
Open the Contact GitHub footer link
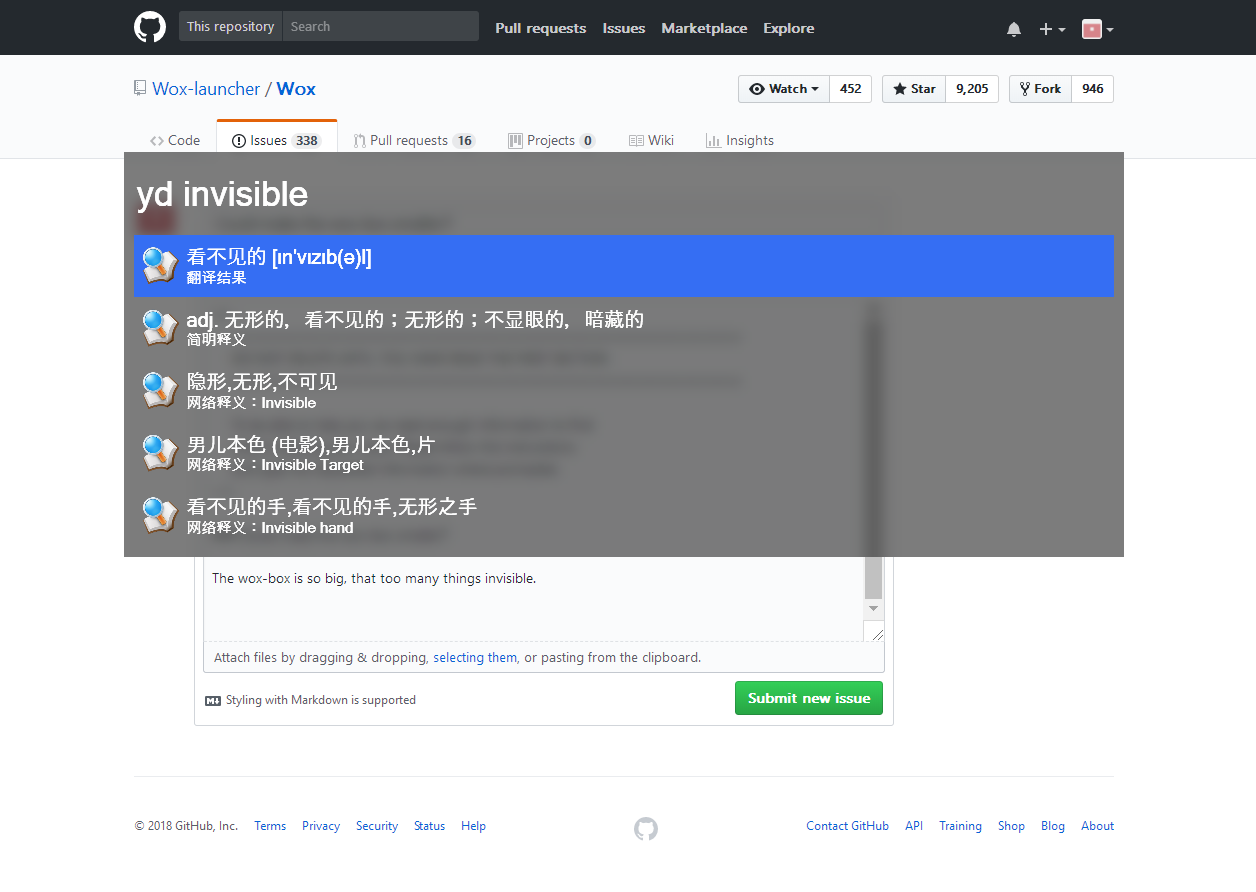click(848, 826)
